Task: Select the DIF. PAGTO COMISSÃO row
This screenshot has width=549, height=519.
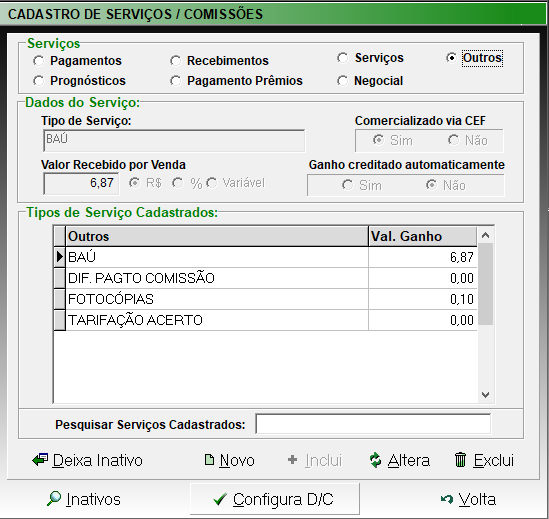Action: (265, 278)
